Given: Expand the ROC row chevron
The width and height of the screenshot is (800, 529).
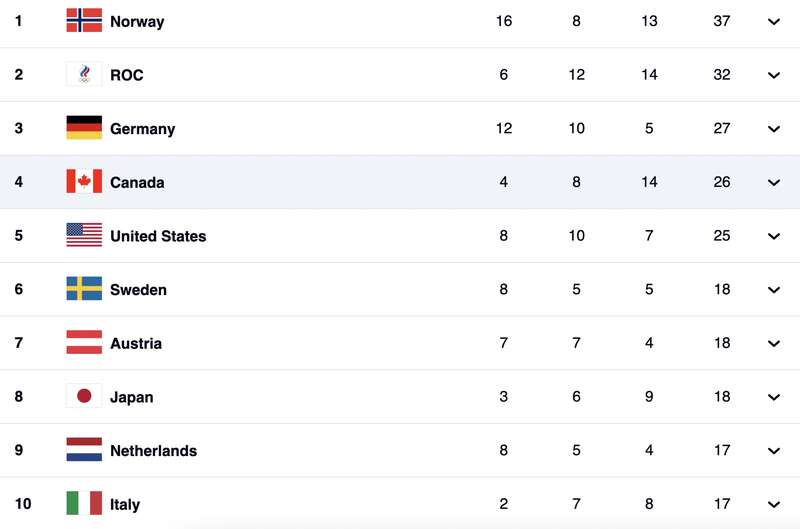Looking at the screenshot, I should point(773,75).
